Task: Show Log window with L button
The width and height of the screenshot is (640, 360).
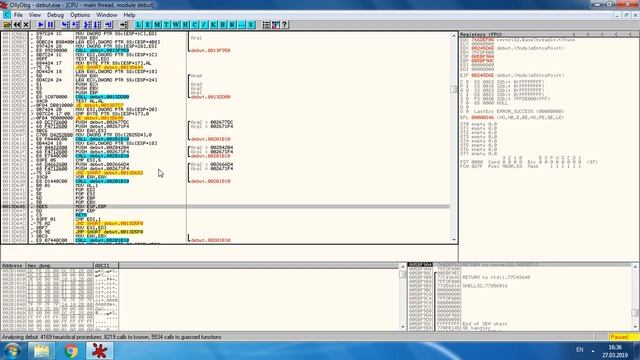Action: (138, 25)
